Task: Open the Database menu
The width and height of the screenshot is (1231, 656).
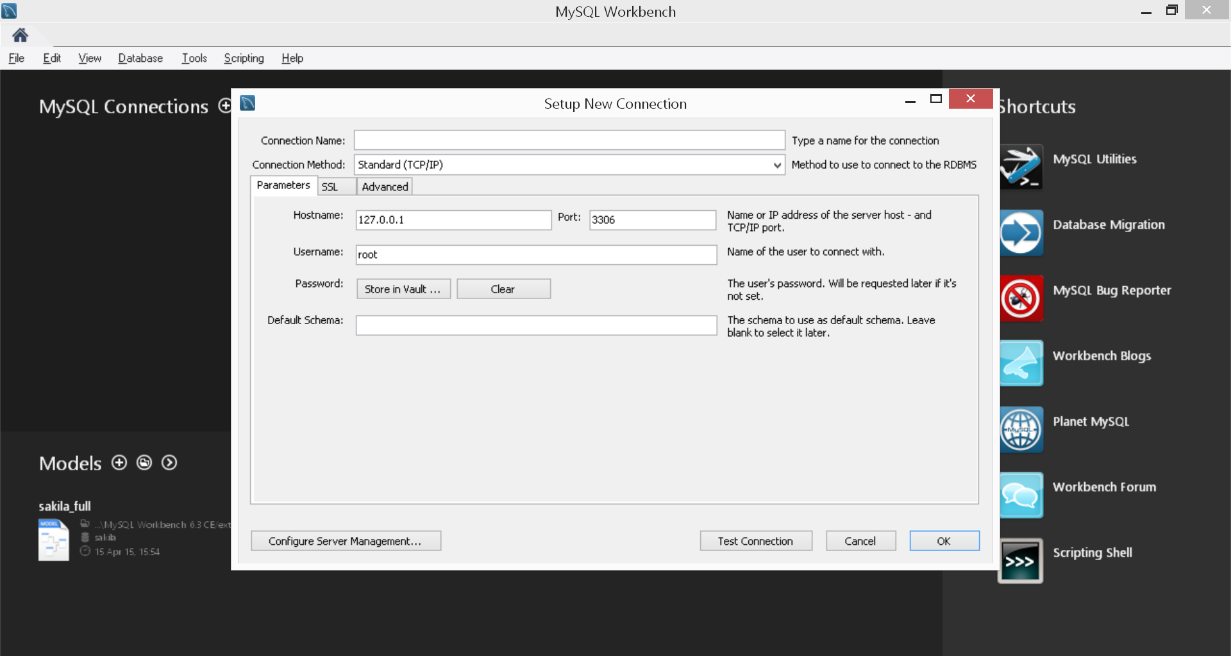Action: point(140,58)
